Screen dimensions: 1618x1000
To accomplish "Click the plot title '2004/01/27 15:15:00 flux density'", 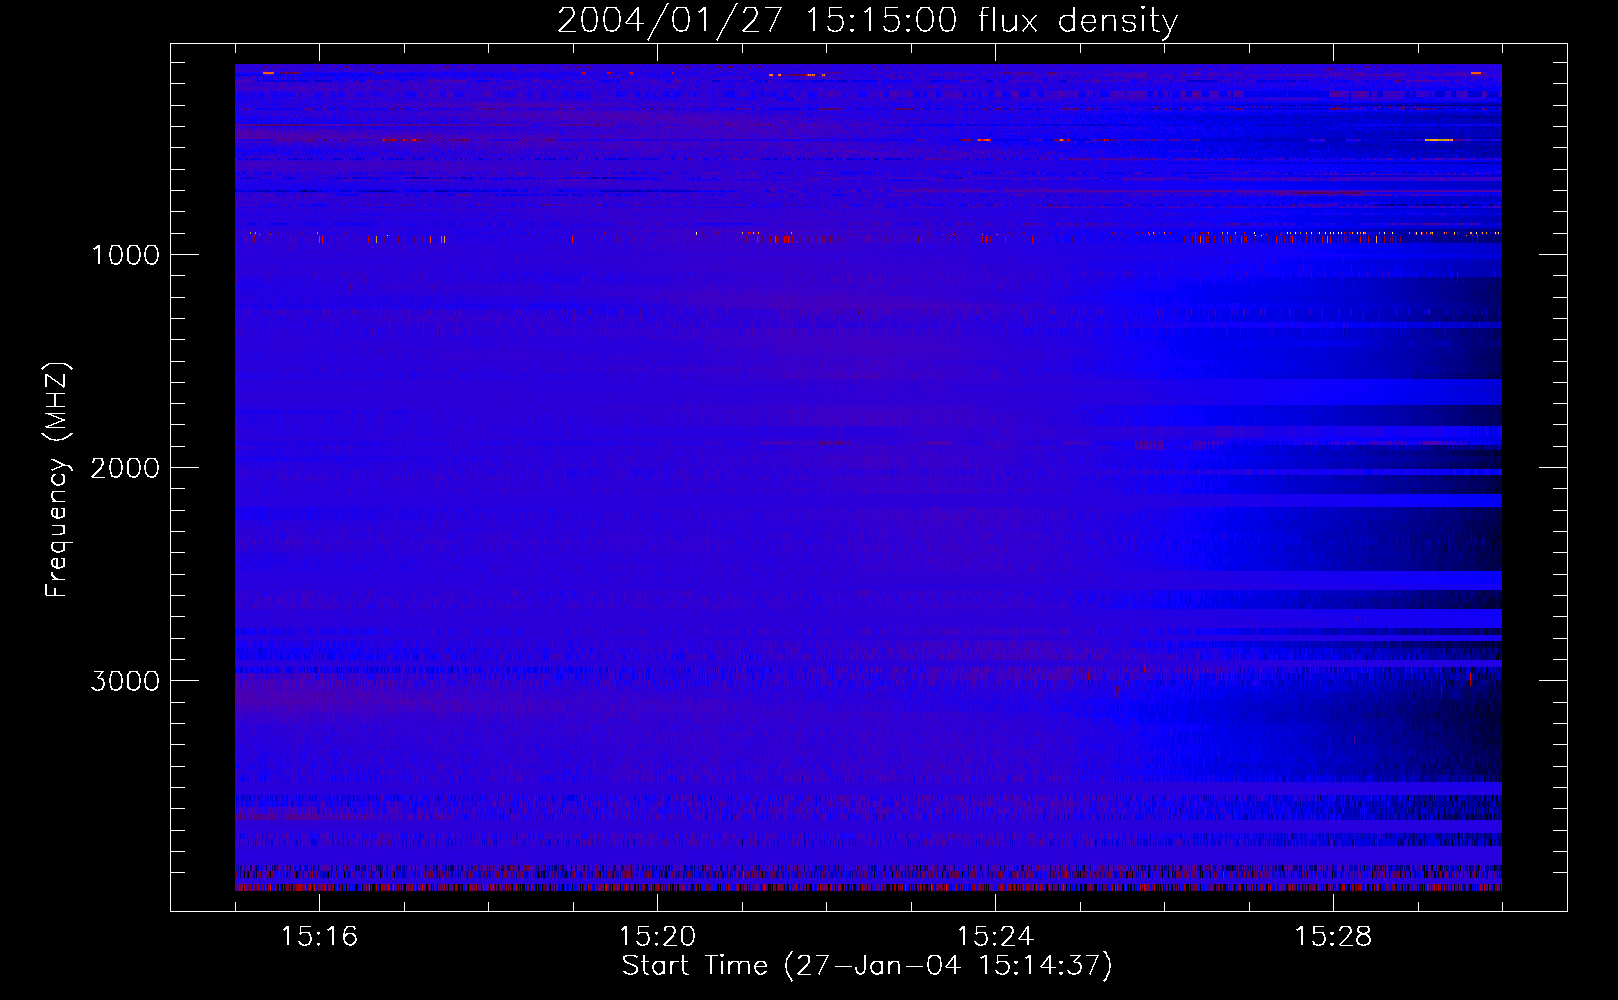I will (867, 21).
